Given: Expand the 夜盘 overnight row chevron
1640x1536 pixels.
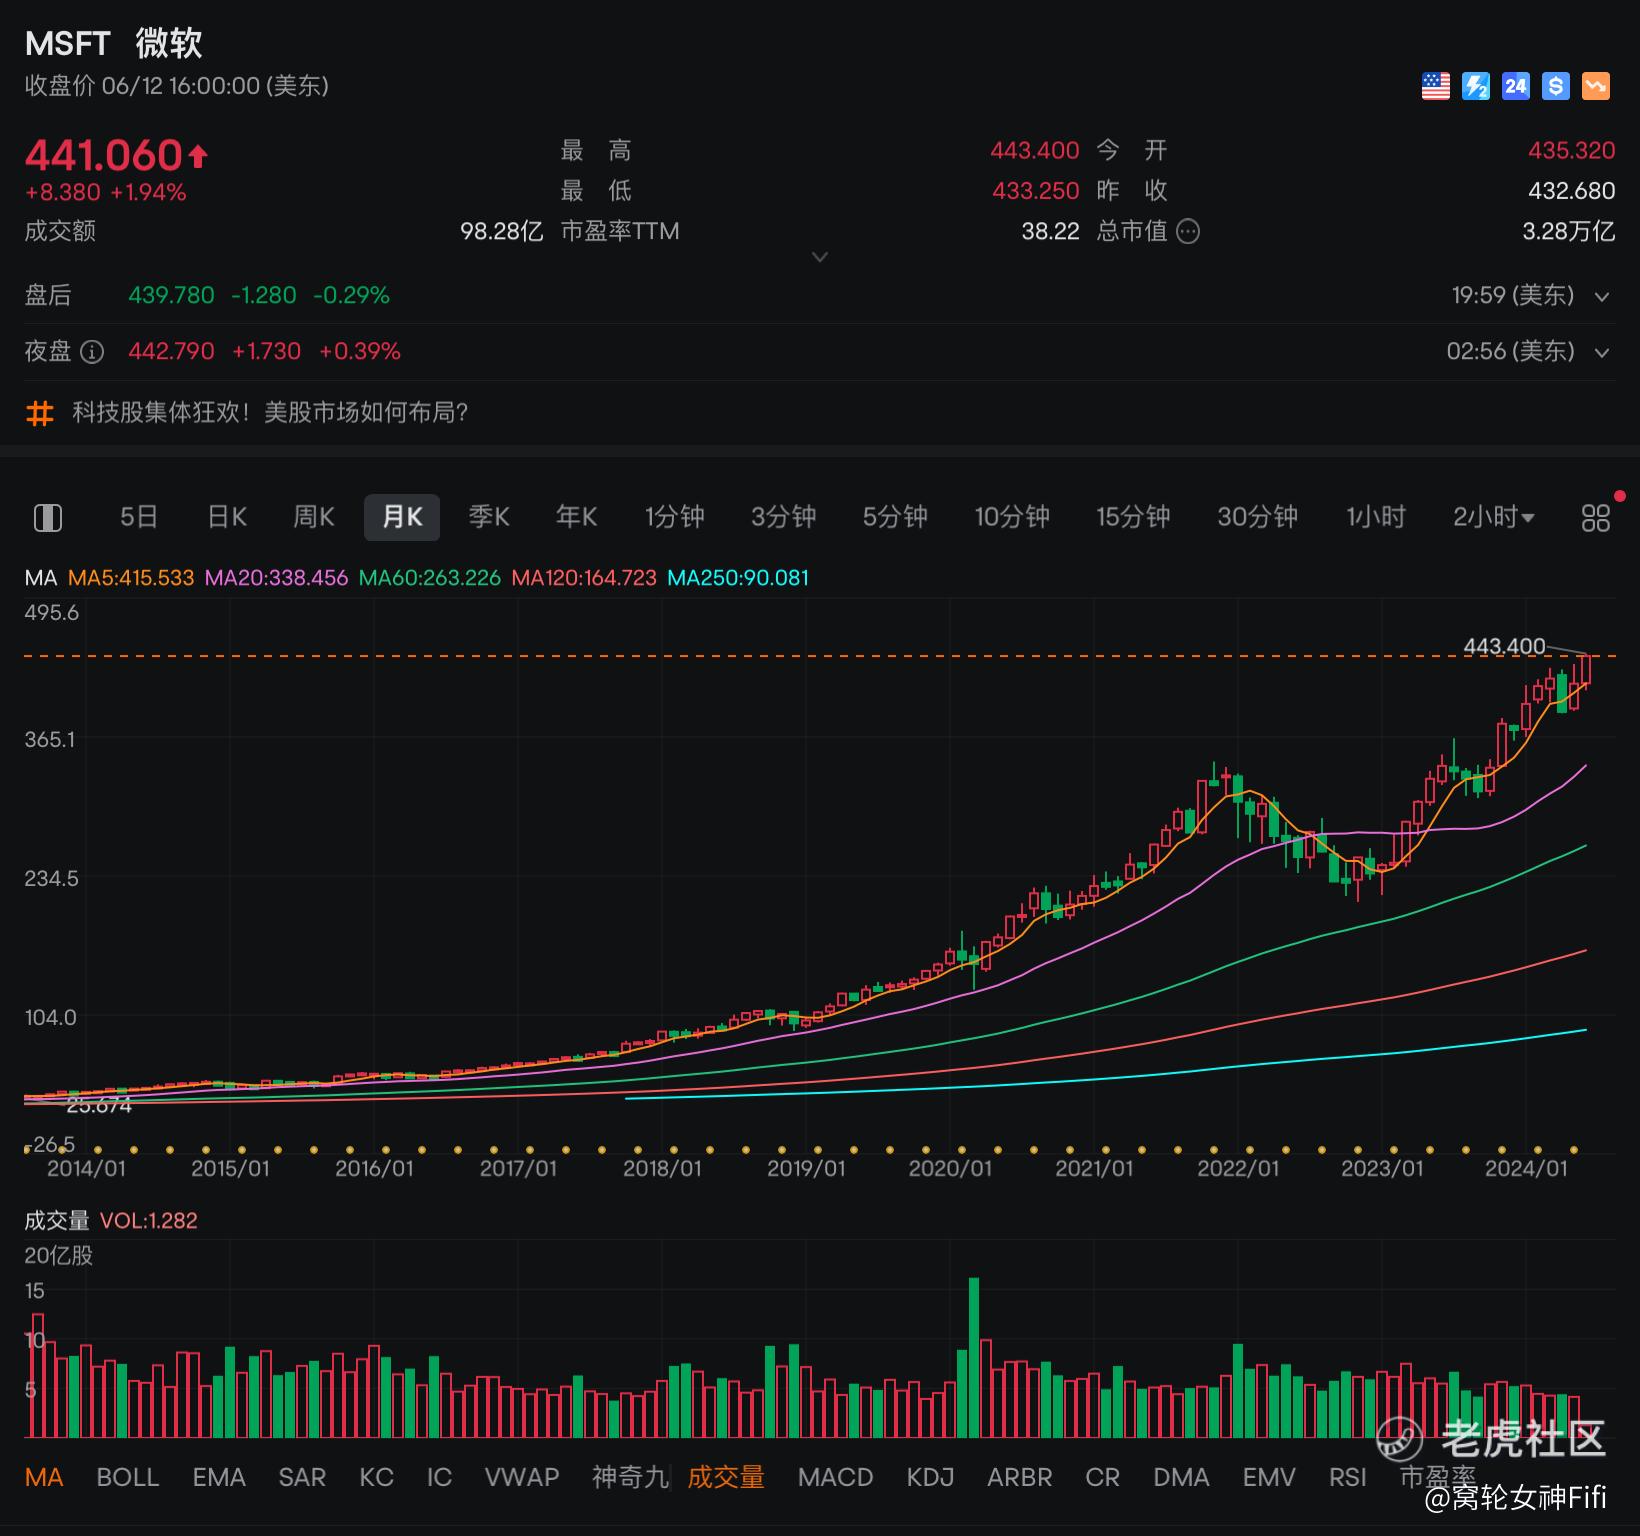Looking at the screenshot, I should tap(1602, 353).
